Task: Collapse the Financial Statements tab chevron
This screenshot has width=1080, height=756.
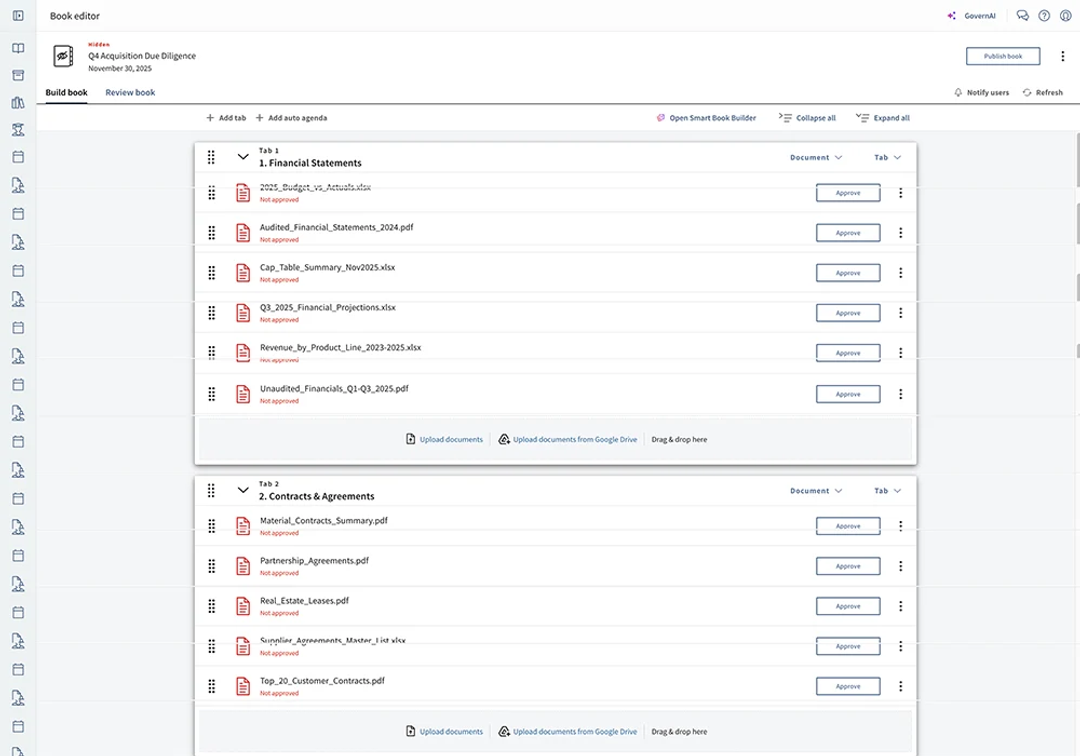Action: click(x=243, y=157)
